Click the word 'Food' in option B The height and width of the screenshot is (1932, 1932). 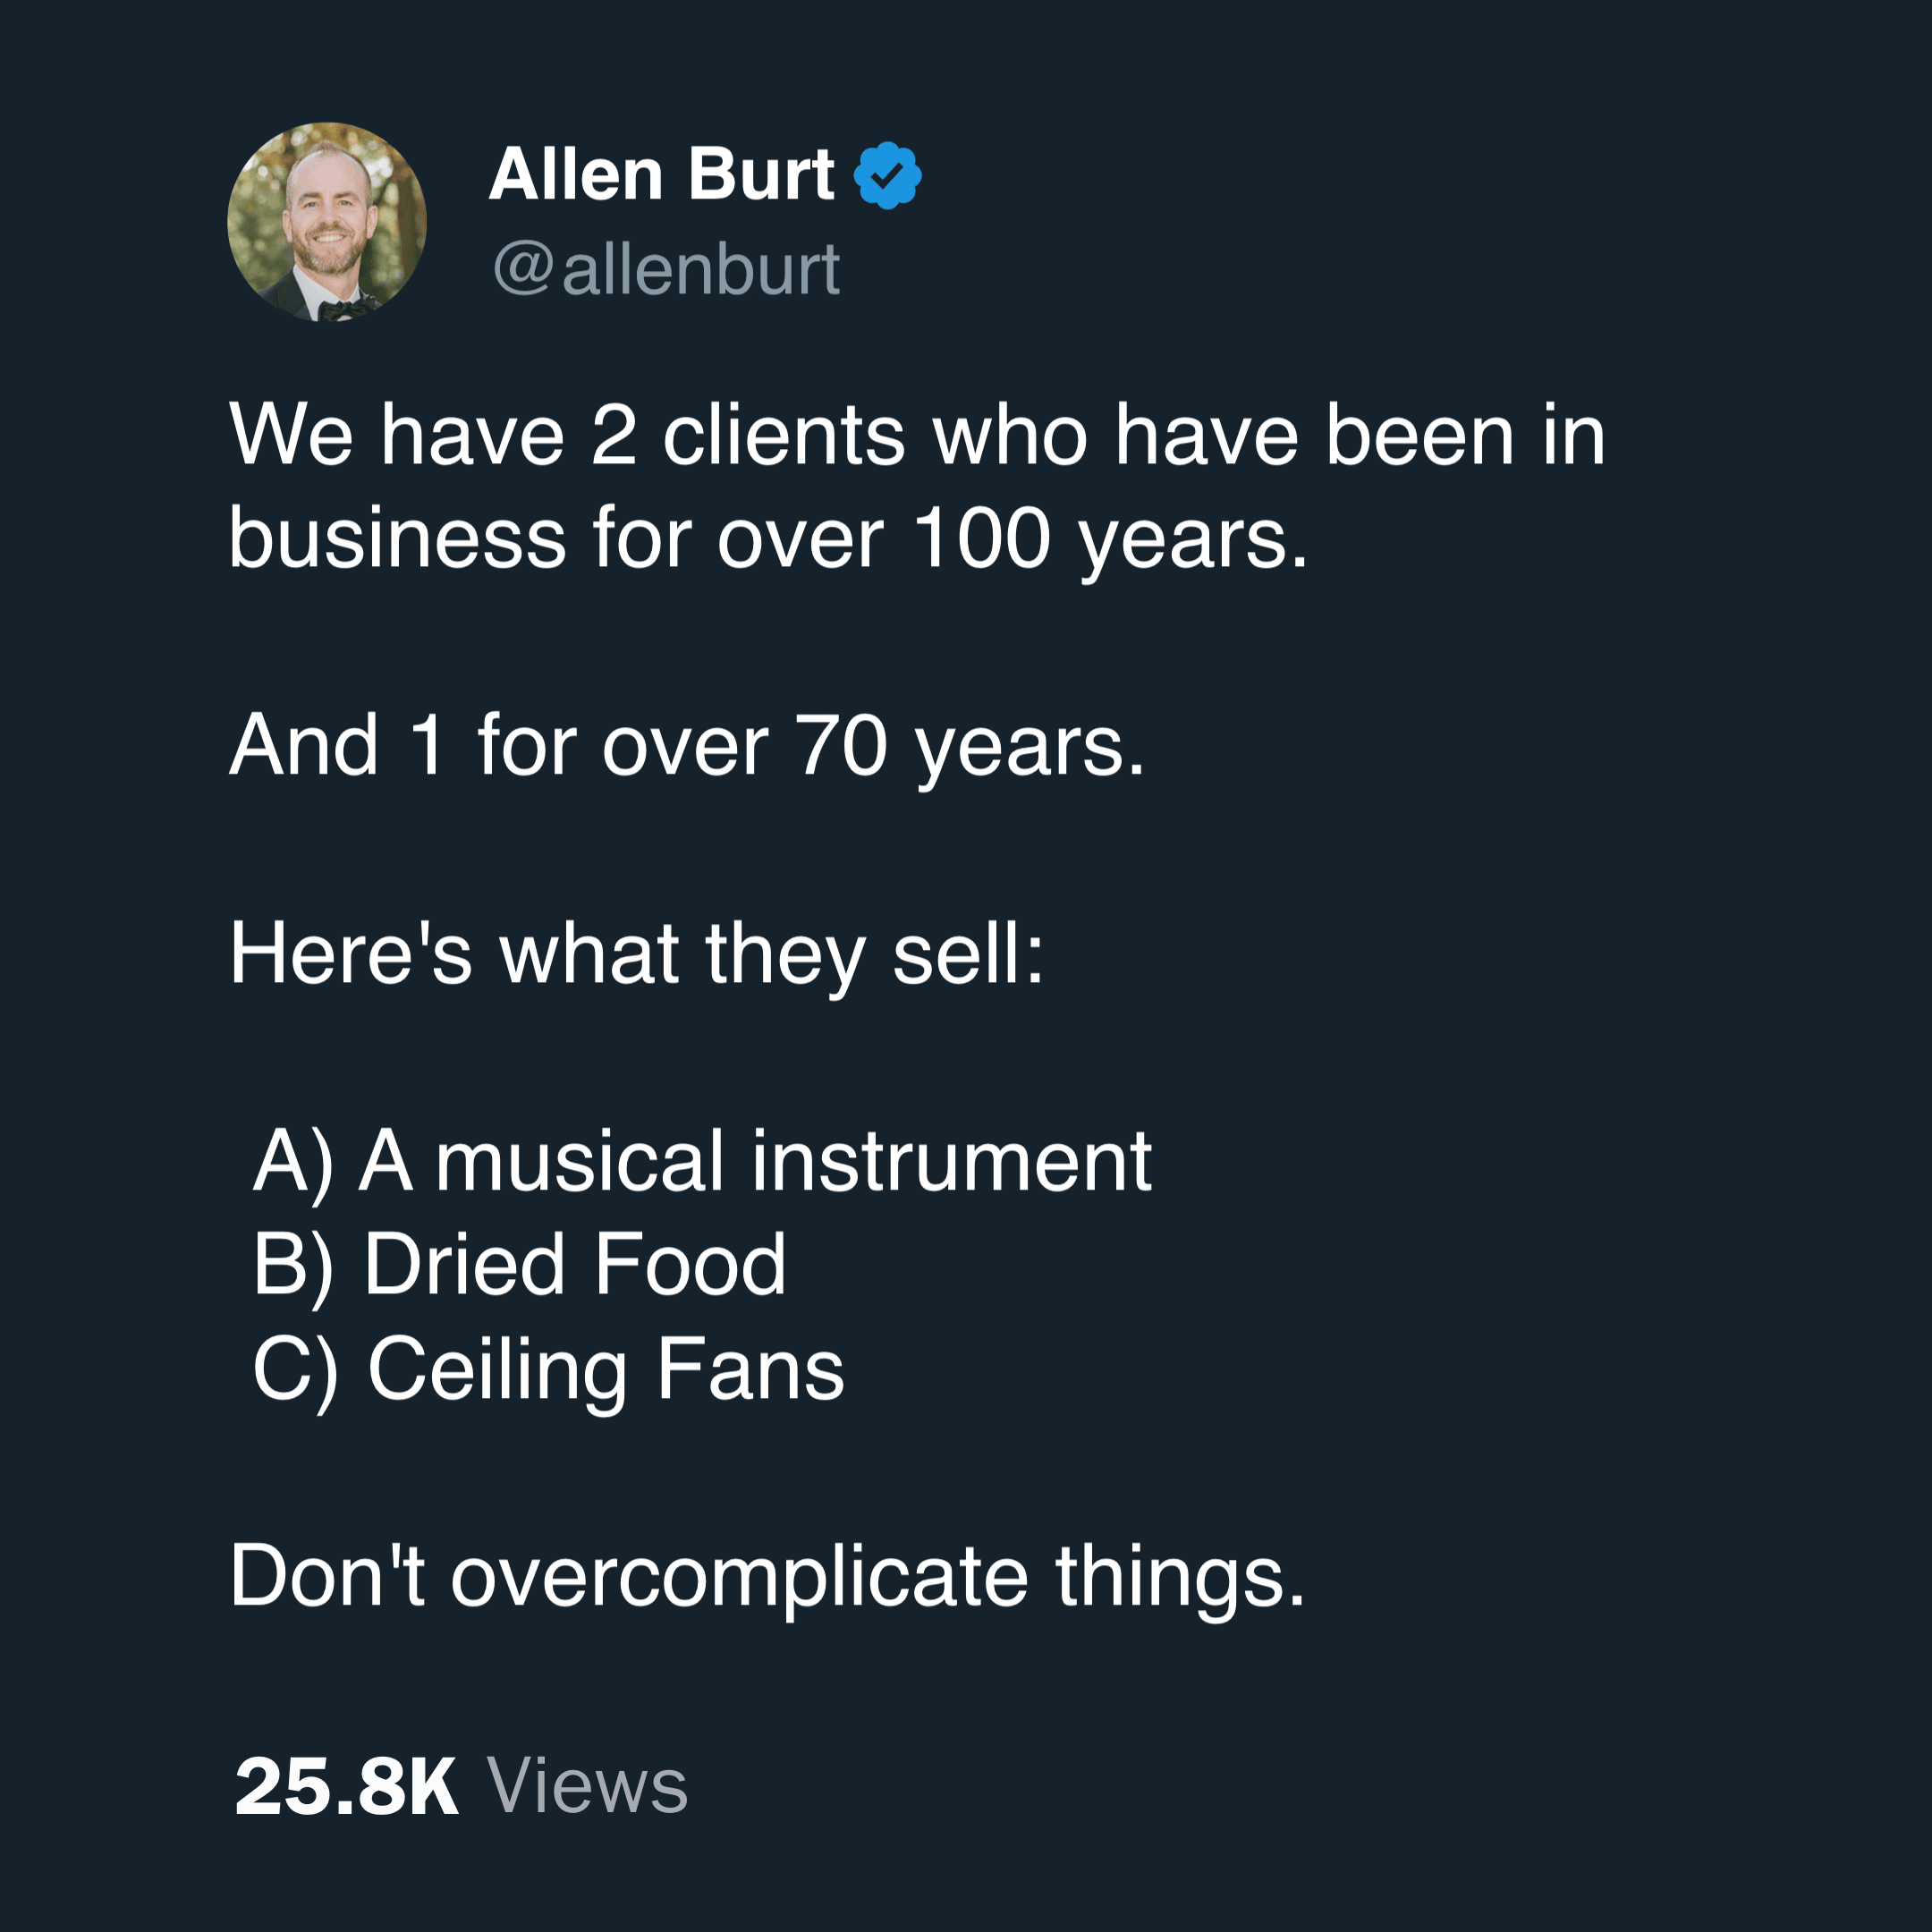(691, 1266)
